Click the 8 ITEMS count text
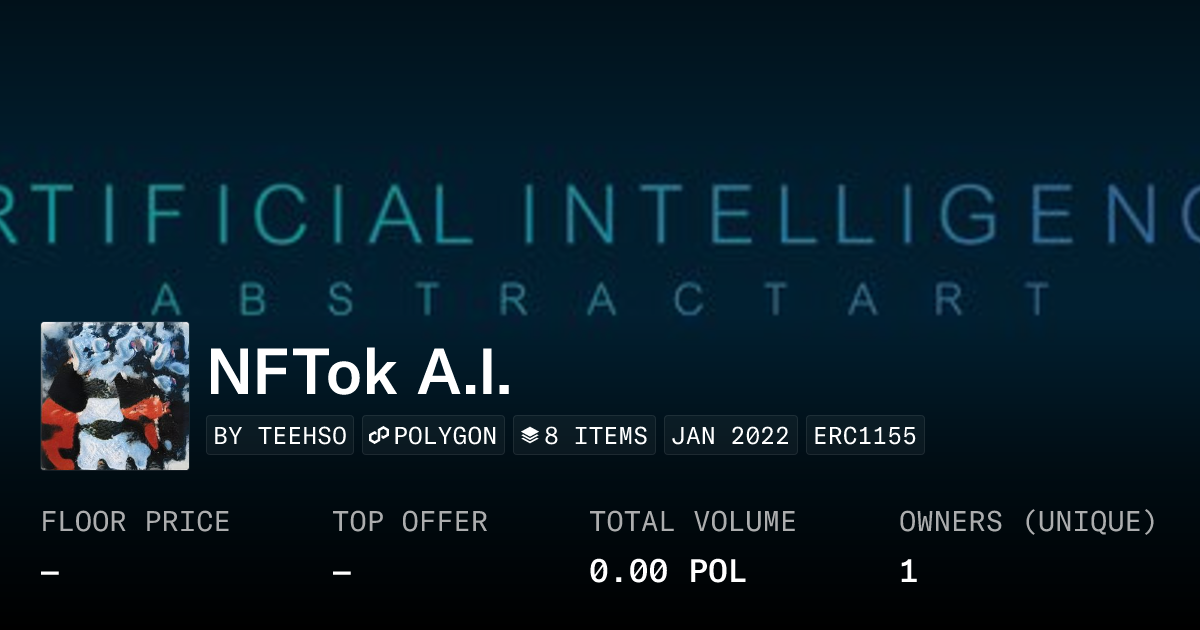Image resolution: width=1200 pixels, height=630 pixels. pos(596,436)
